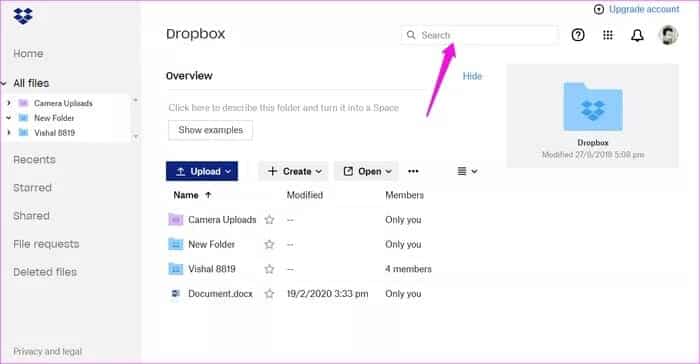
Task: Select Camera Uploads in sidebar tree
Action: tap(63, 103)
